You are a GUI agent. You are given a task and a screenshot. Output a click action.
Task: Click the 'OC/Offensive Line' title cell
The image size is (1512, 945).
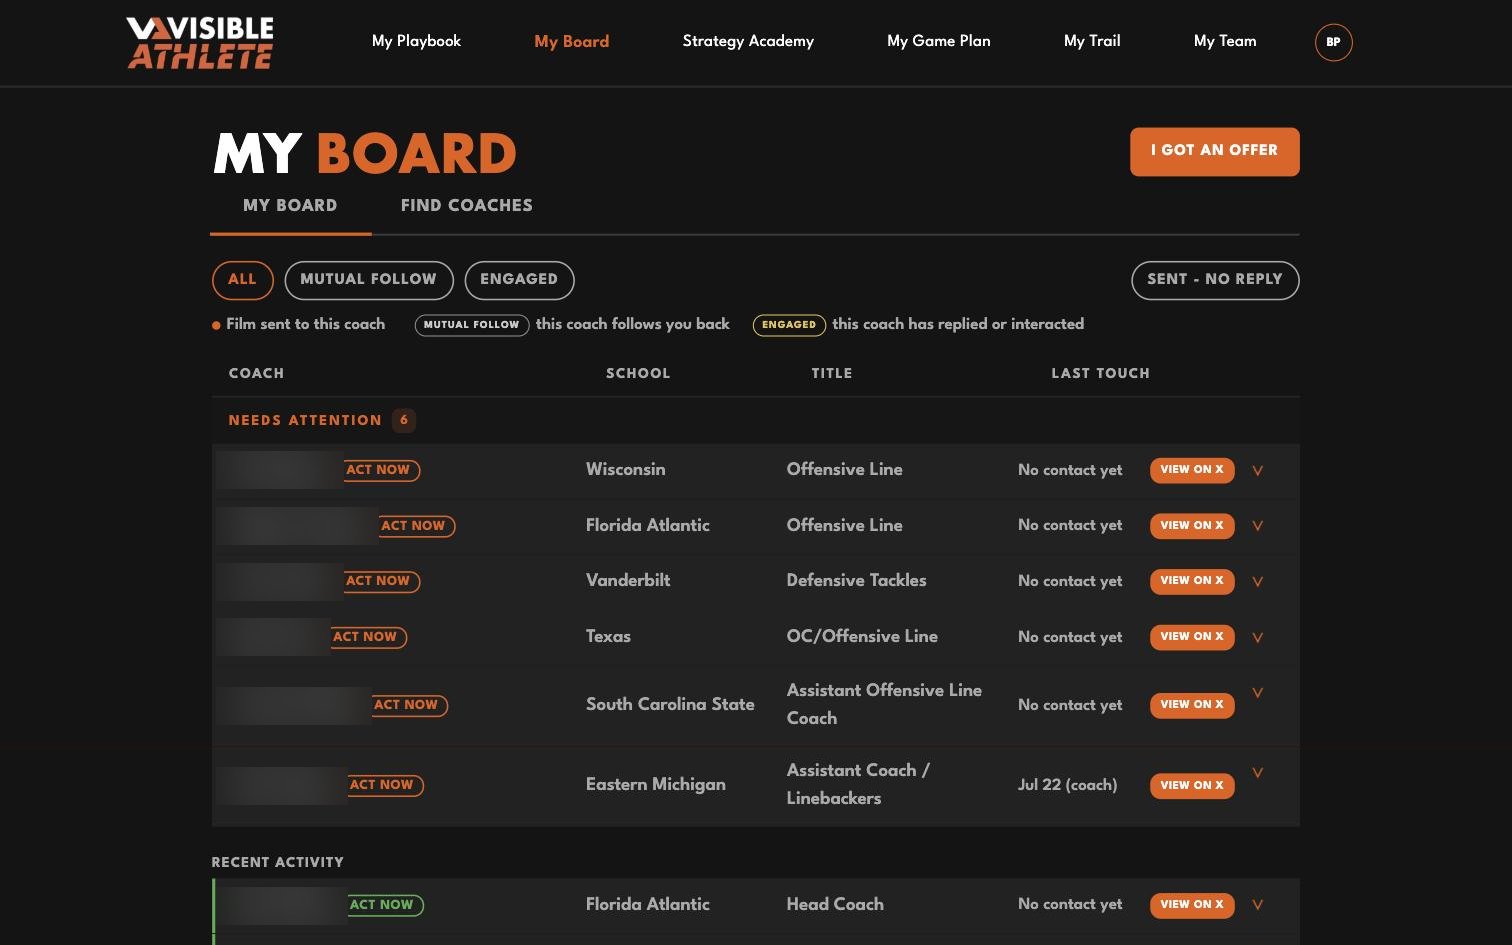862,636
